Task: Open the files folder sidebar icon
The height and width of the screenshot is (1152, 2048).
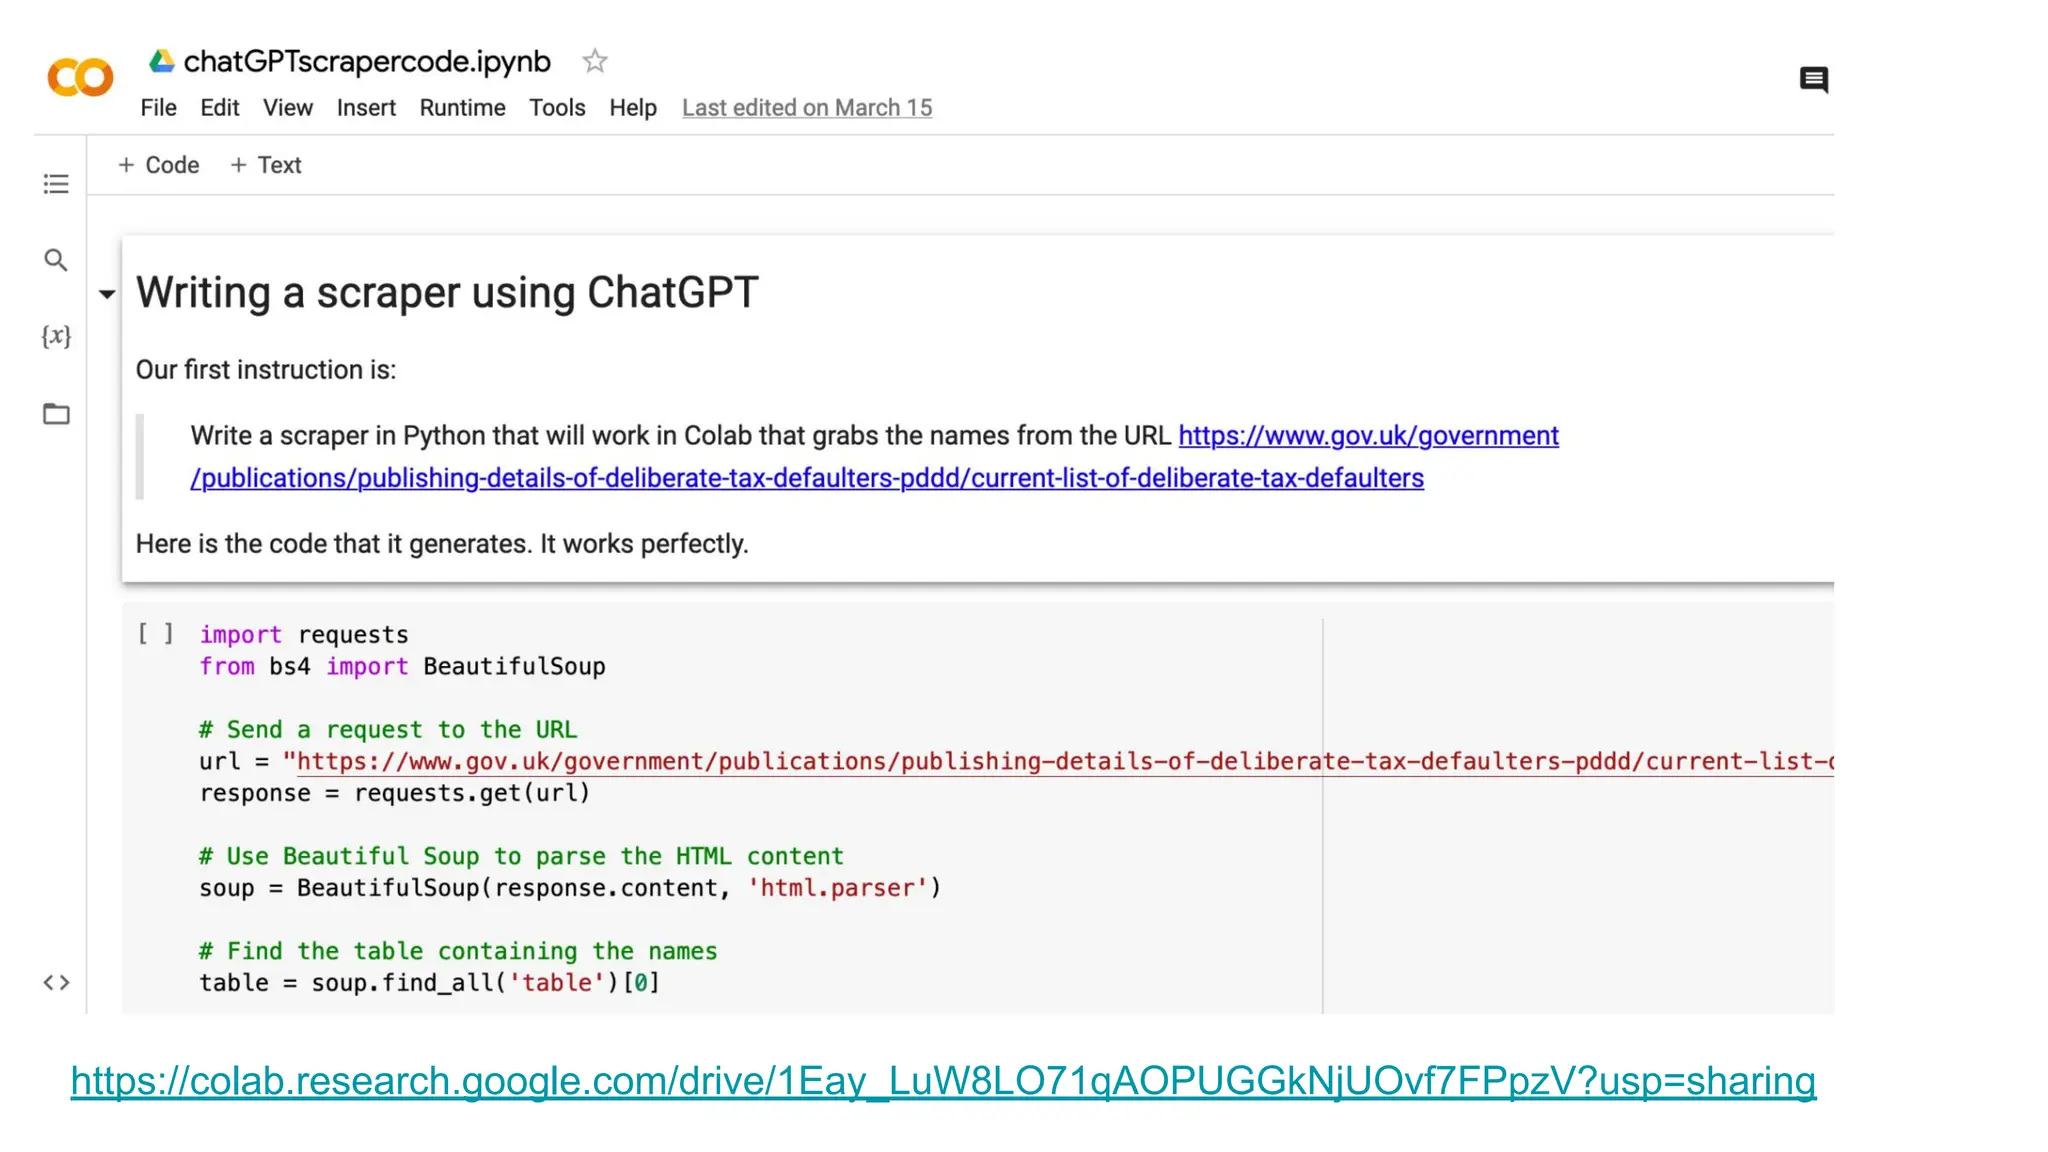Action: click(56, 413)
